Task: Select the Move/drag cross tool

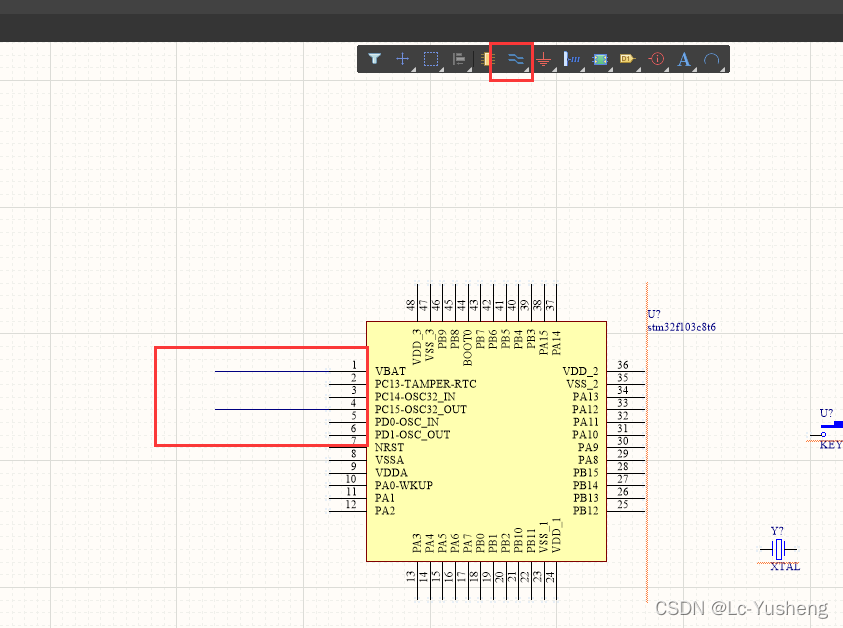Action: 402,59
